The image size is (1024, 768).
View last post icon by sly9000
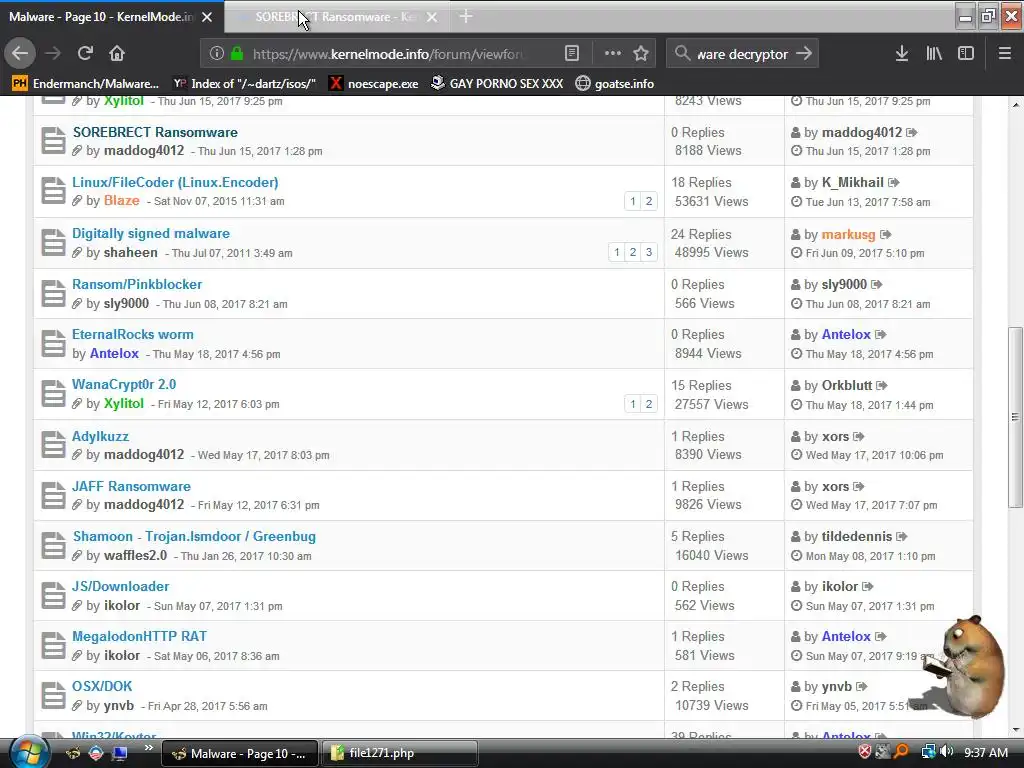[877, 284]
